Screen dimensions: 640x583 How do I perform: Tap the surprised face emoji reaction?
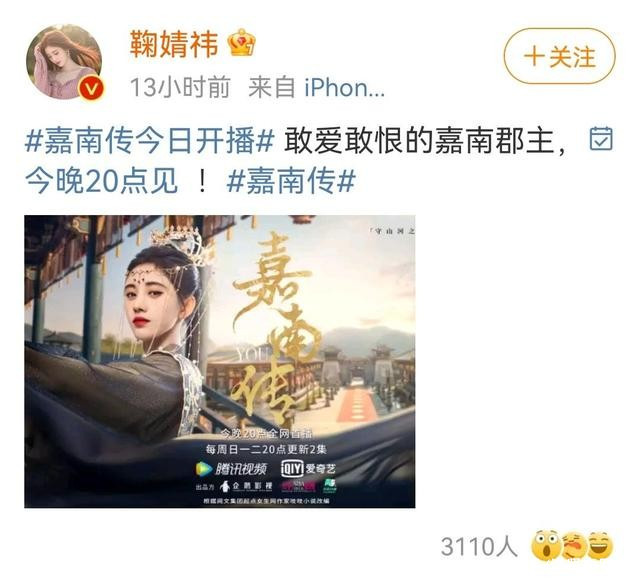tap(547, 545)
